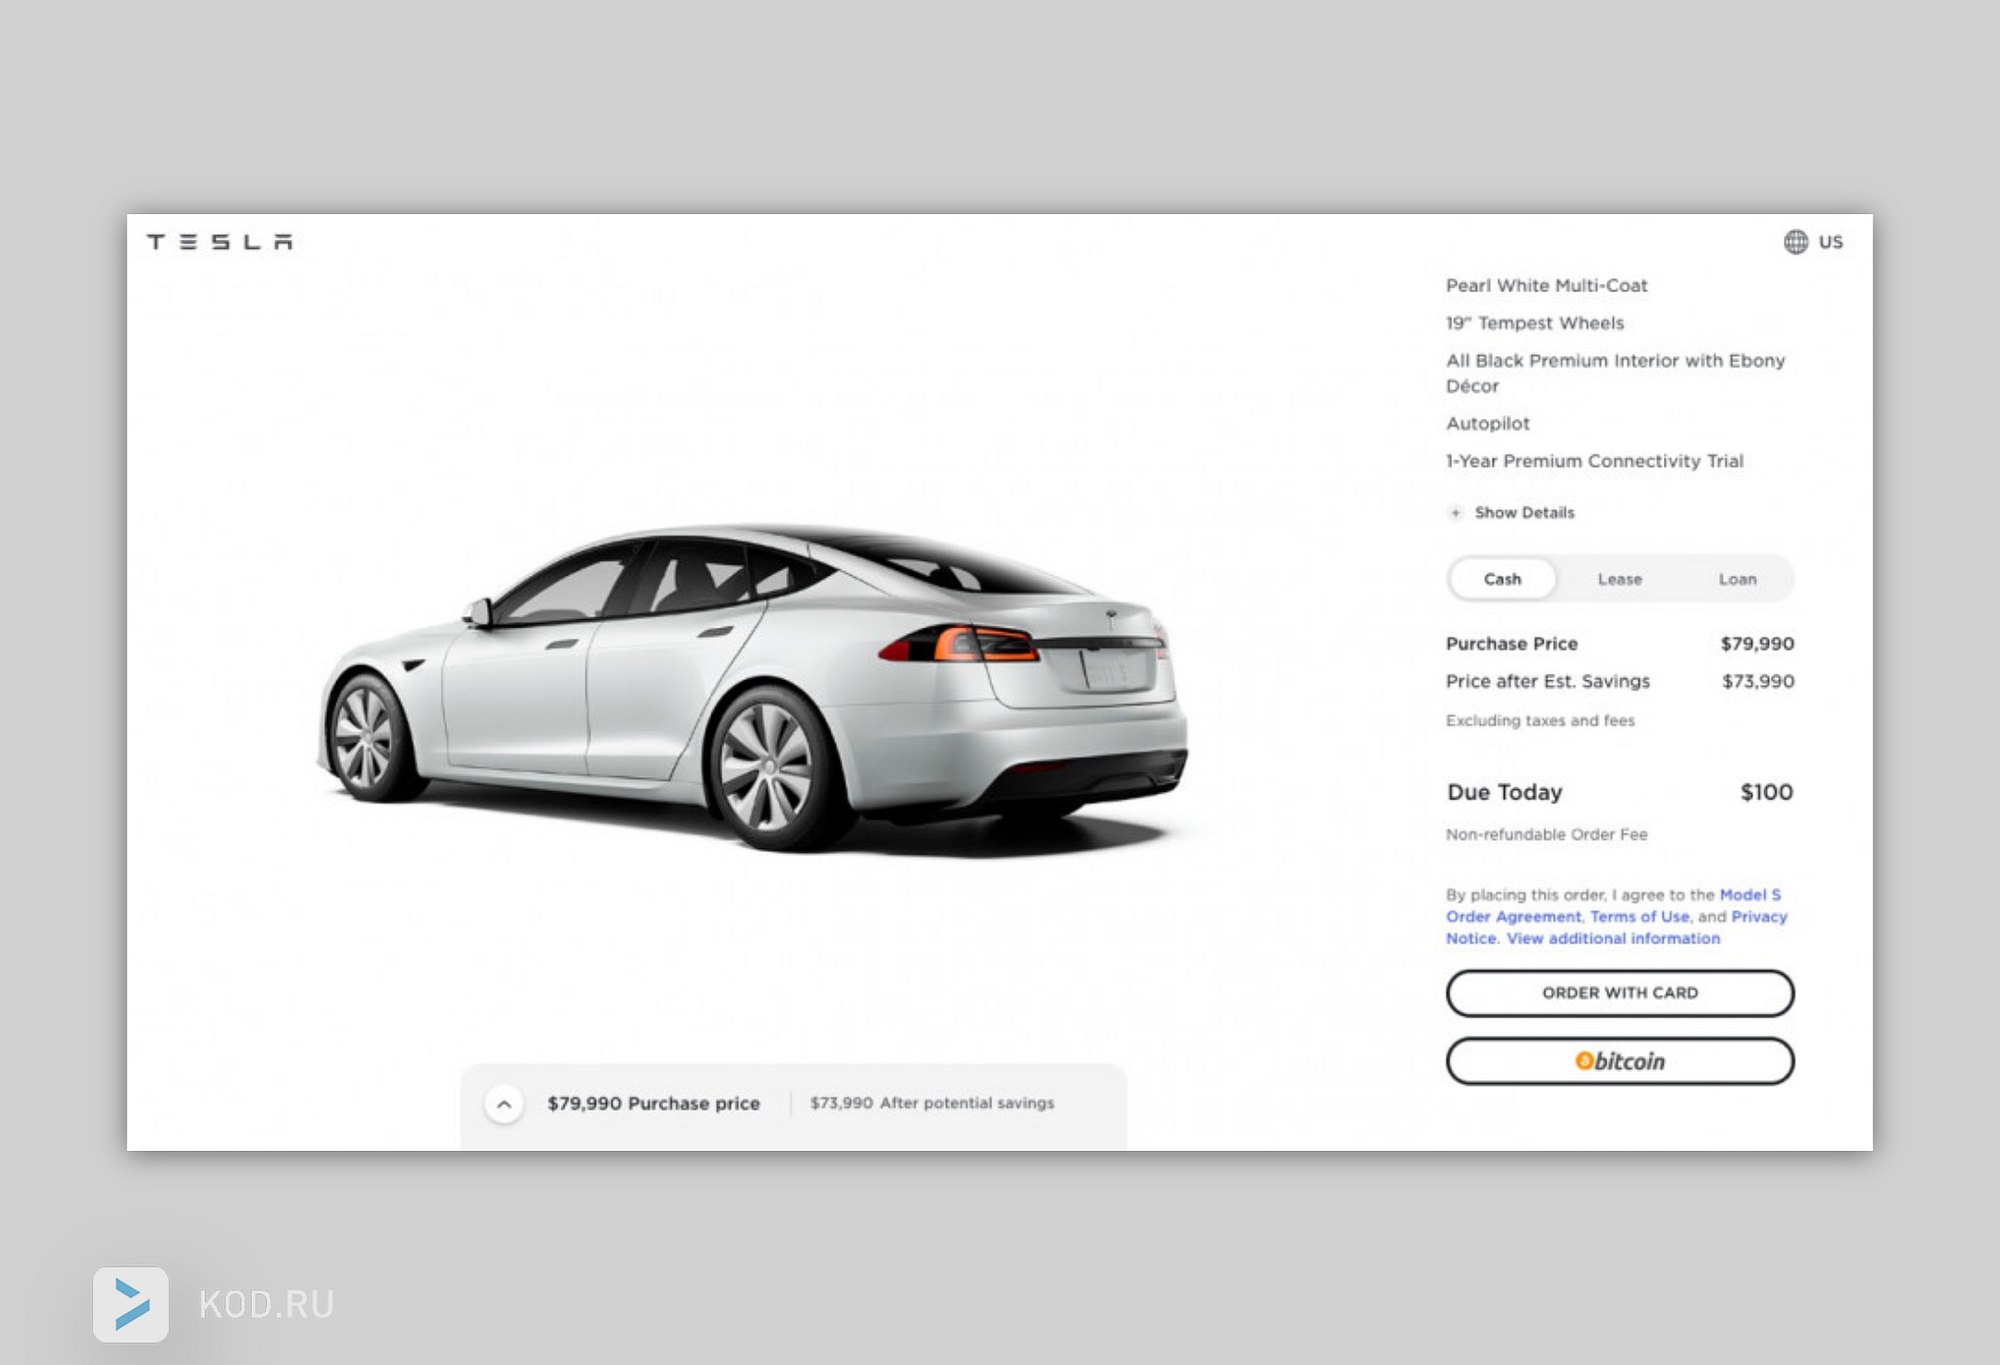Open View additional information link
The height and width of the screenshot is (1365, 2000).
(1613, 939)
